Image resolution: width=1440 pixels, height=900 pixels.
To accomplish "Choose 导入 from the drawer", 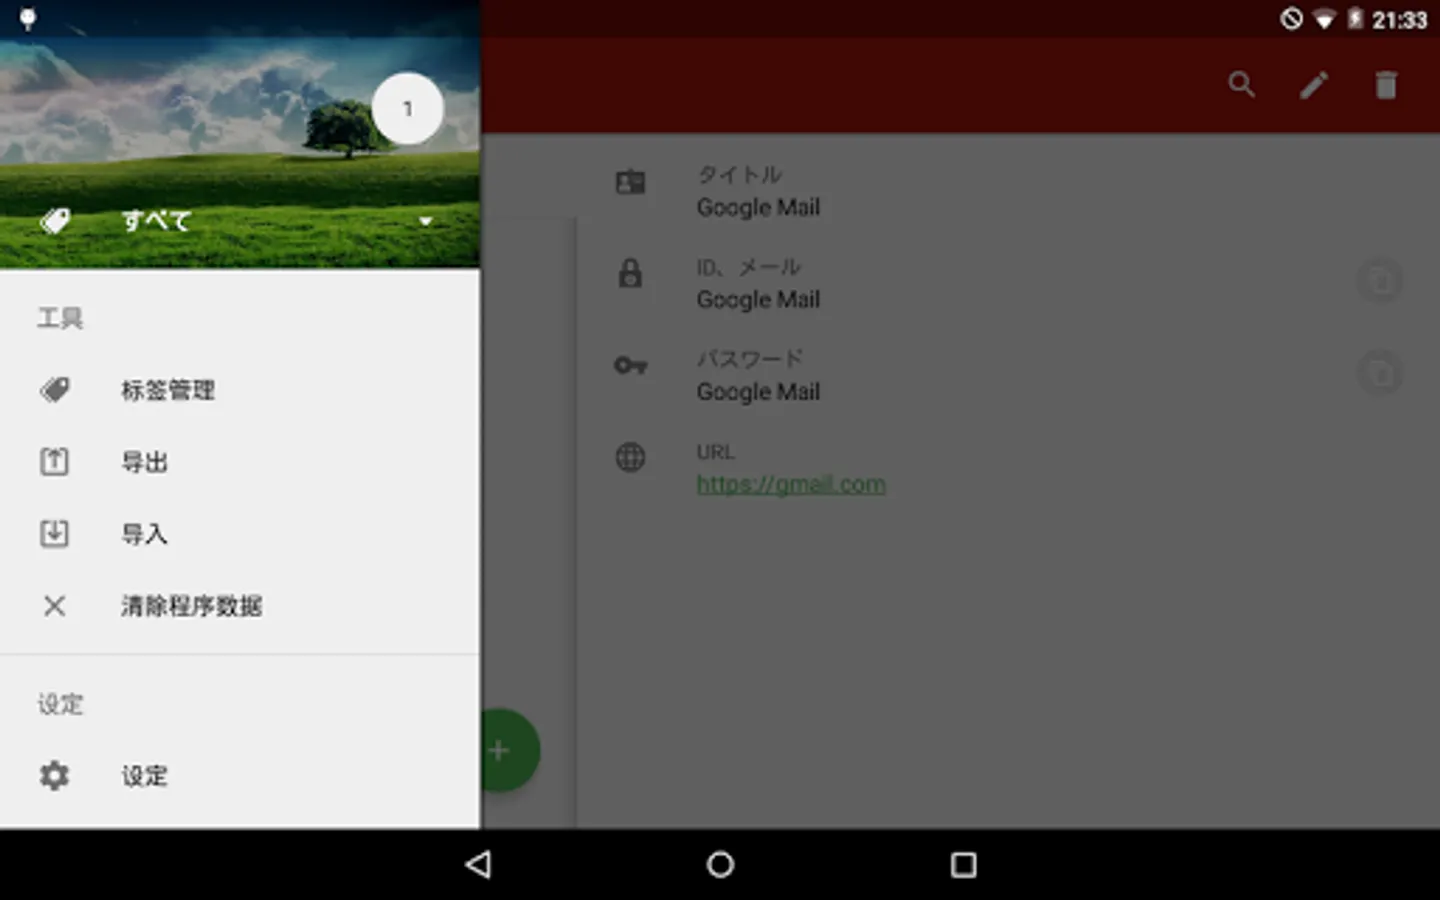I will [x=240, y=534].
